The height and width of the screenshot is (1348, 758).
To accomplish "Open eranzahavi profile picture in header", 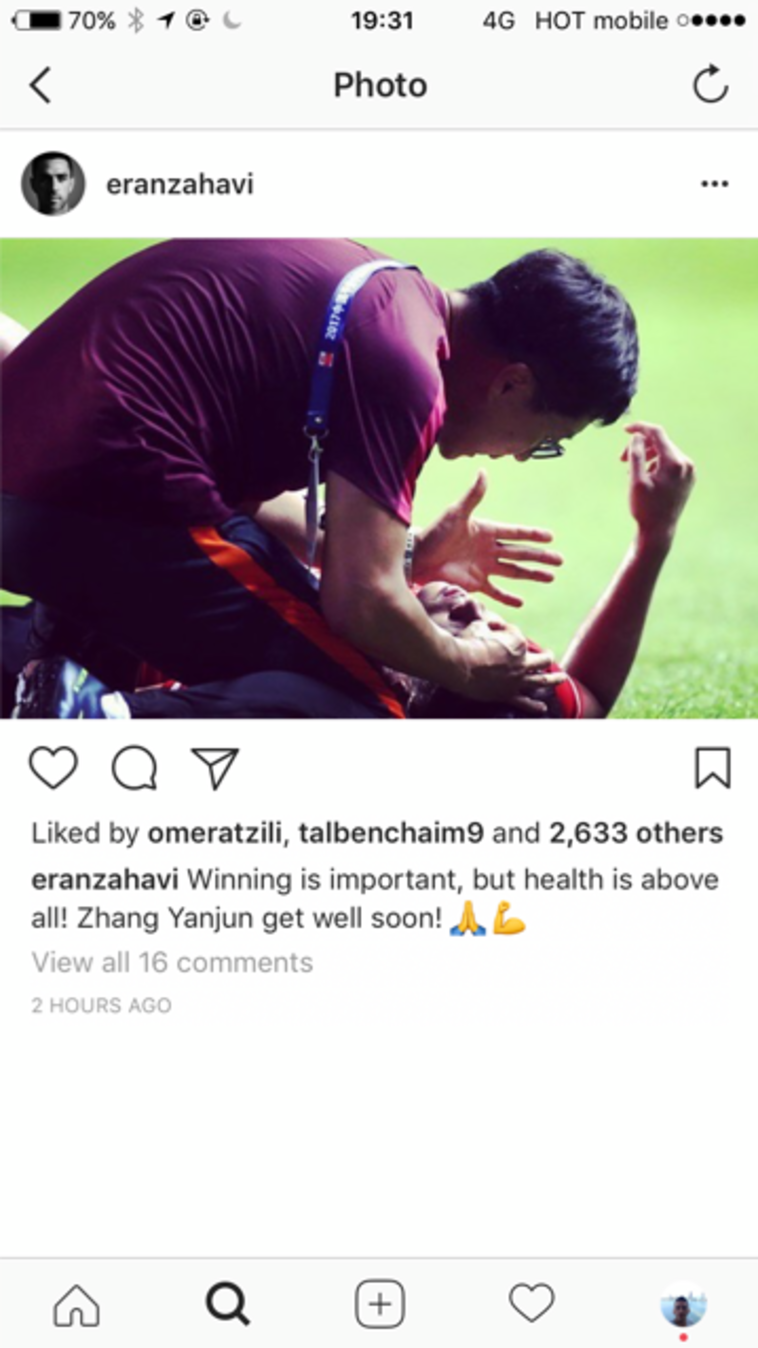I will (x=53, y=183).
